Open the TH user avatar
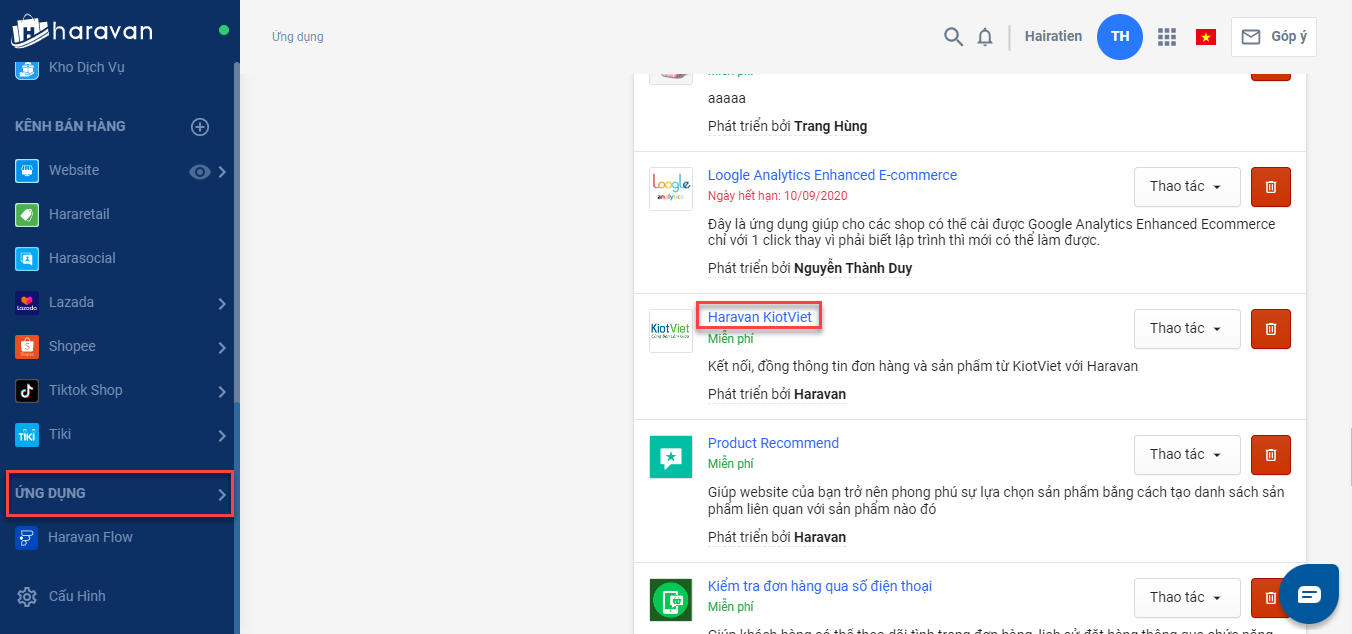This screenshot has height=634, width=1352. pos(1120,37)
